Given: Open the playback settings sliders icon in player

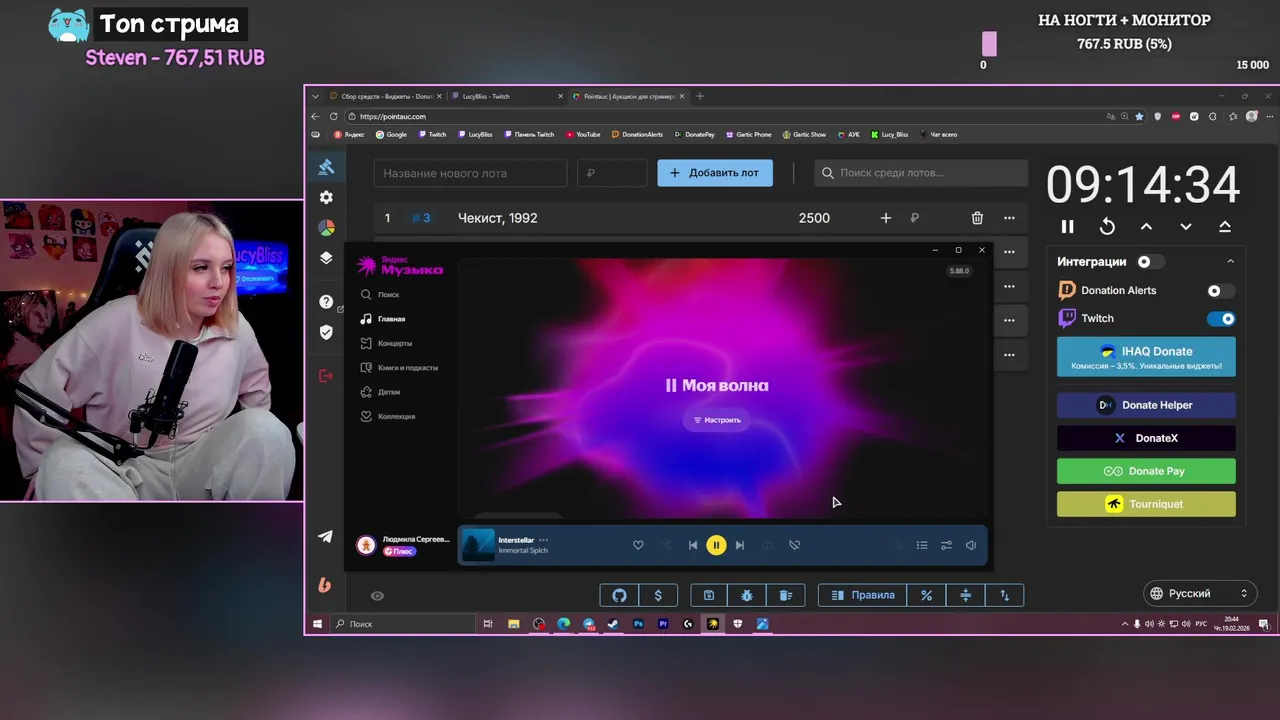Looking at the screenshot, I should 946,545.
